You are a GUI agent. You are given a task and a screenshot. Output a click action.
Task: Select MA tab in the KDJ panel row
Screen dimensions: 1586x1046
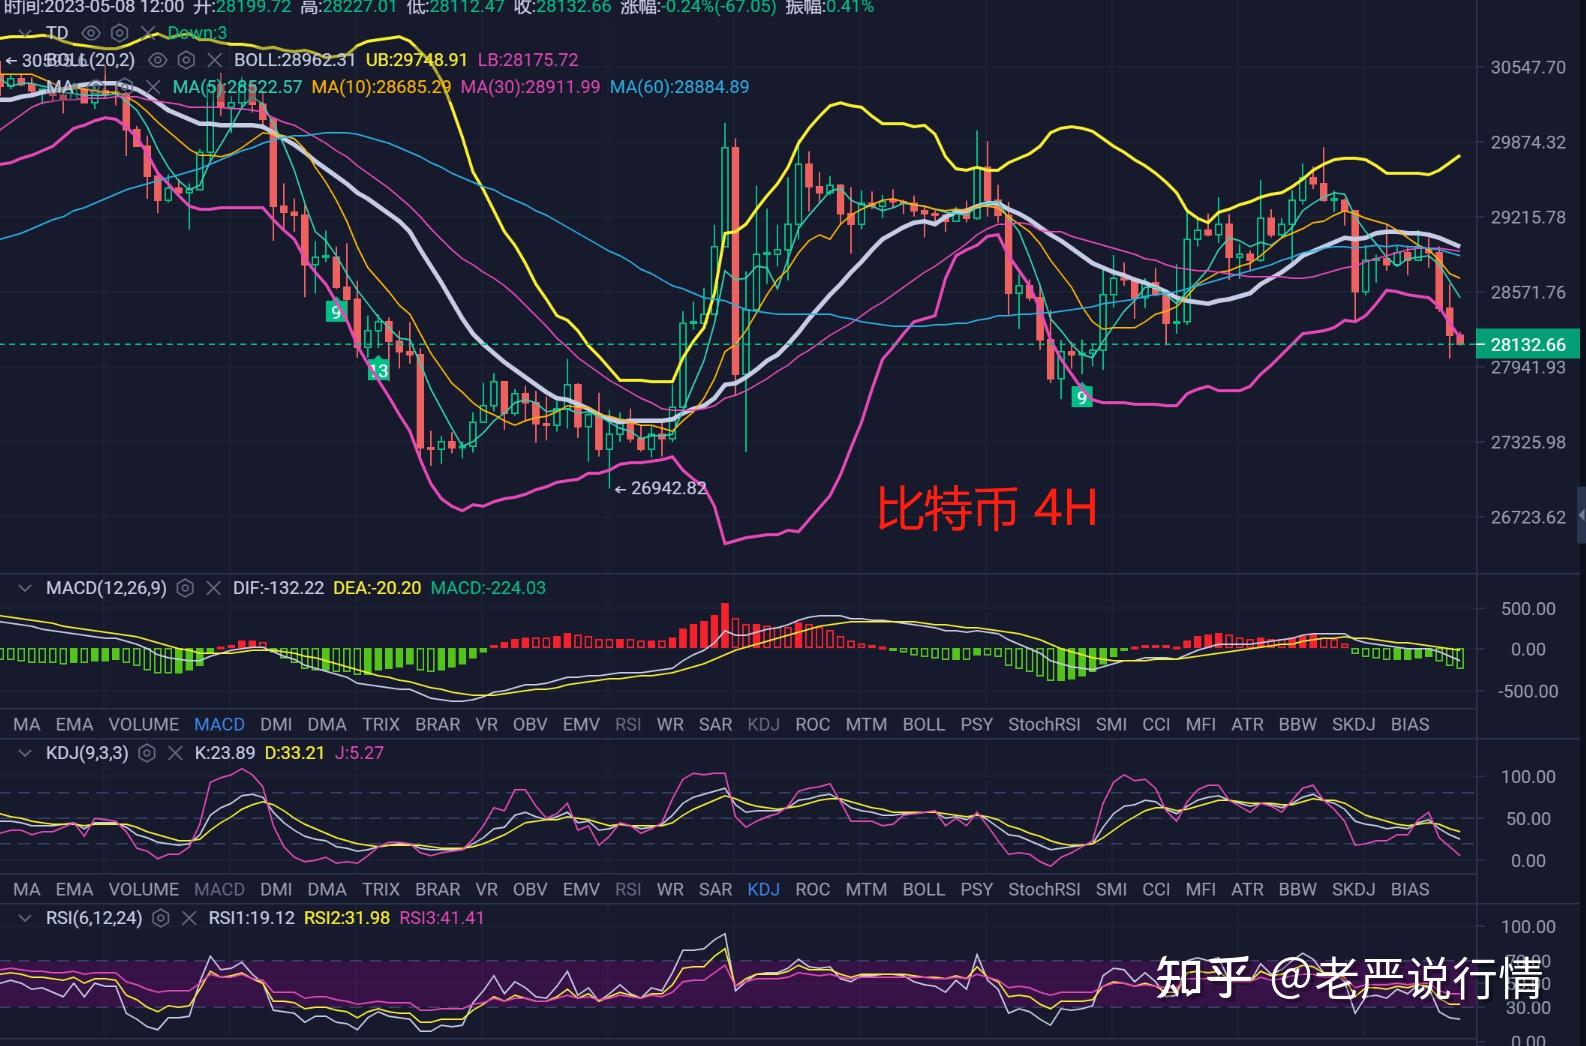tap(27, 889)
